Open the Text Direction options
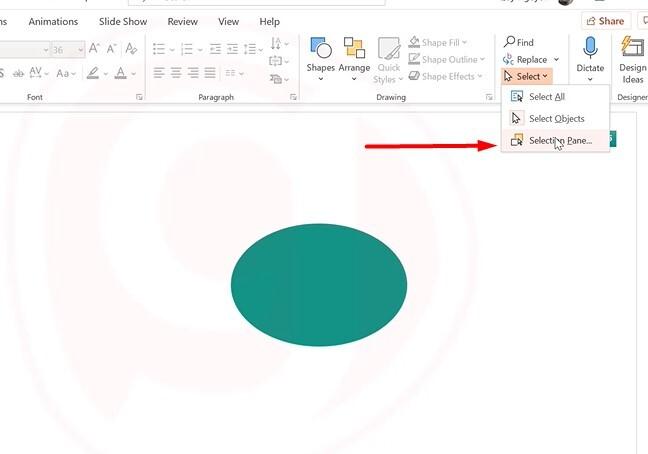This screenshot has width=648, height=454. pos(279,43)
